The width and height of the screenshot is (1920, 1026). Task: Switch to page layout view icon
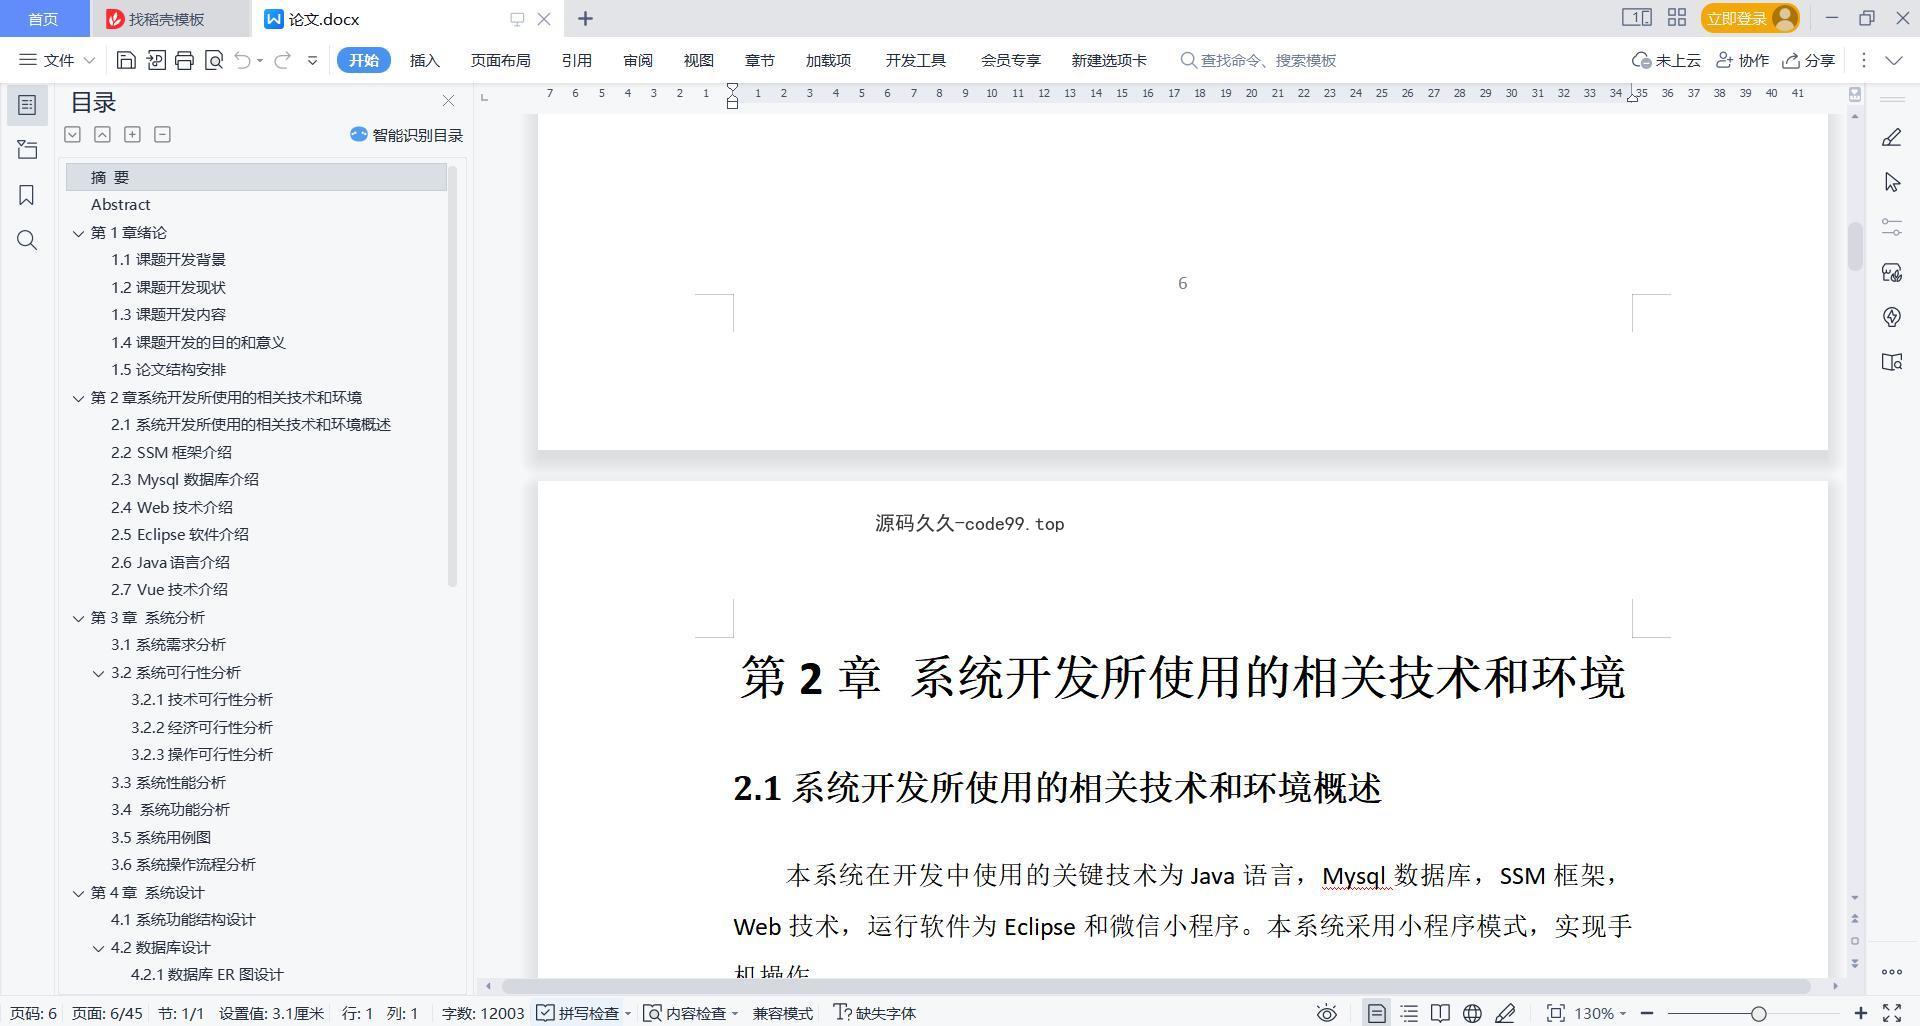1376,1013
